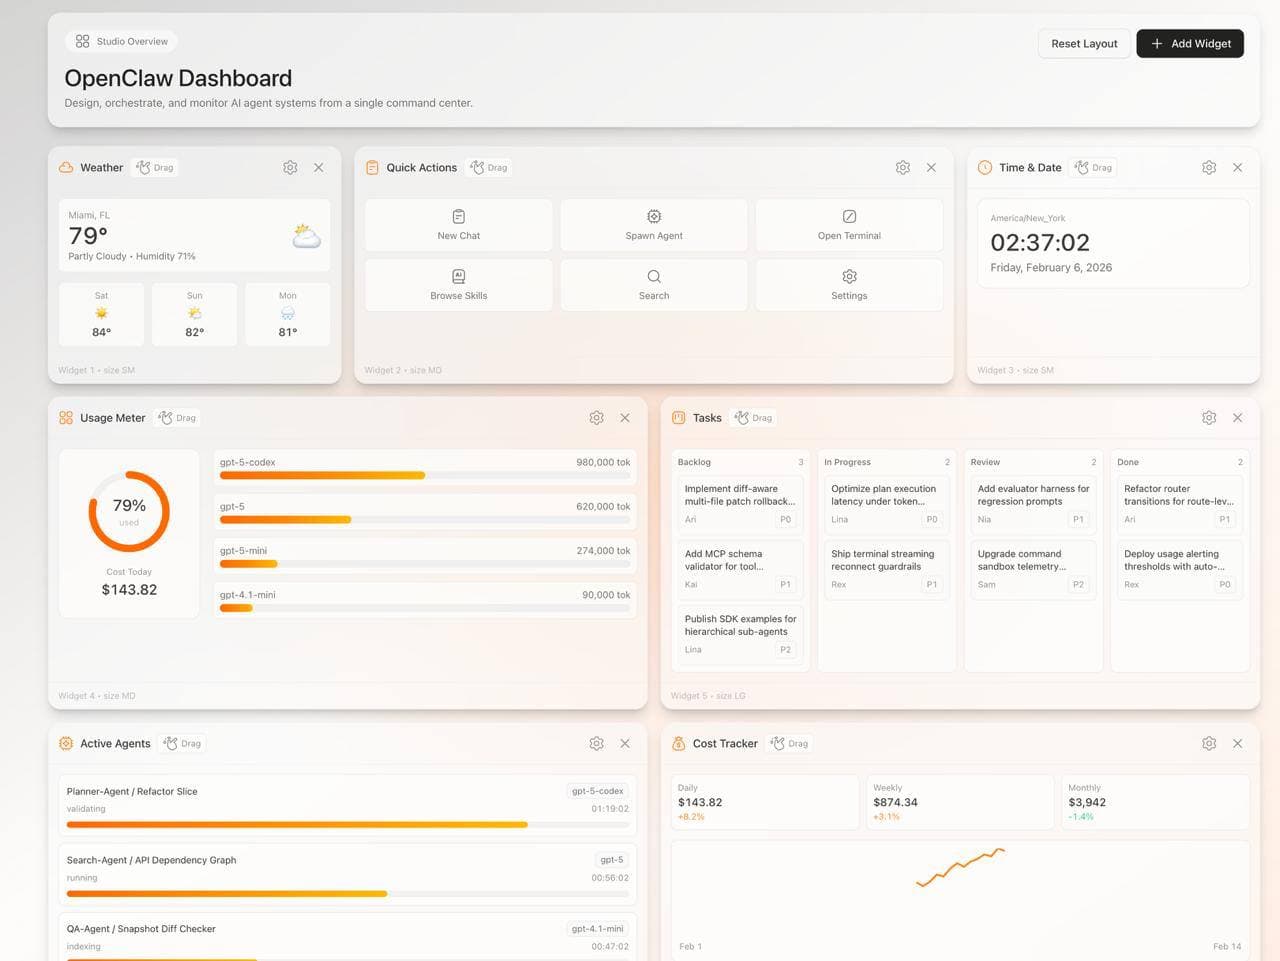Image resolution: width=1280 pixels, height=961 pixels.
Task: Open New Chat from Quick Actions
Action: point(458,224)
